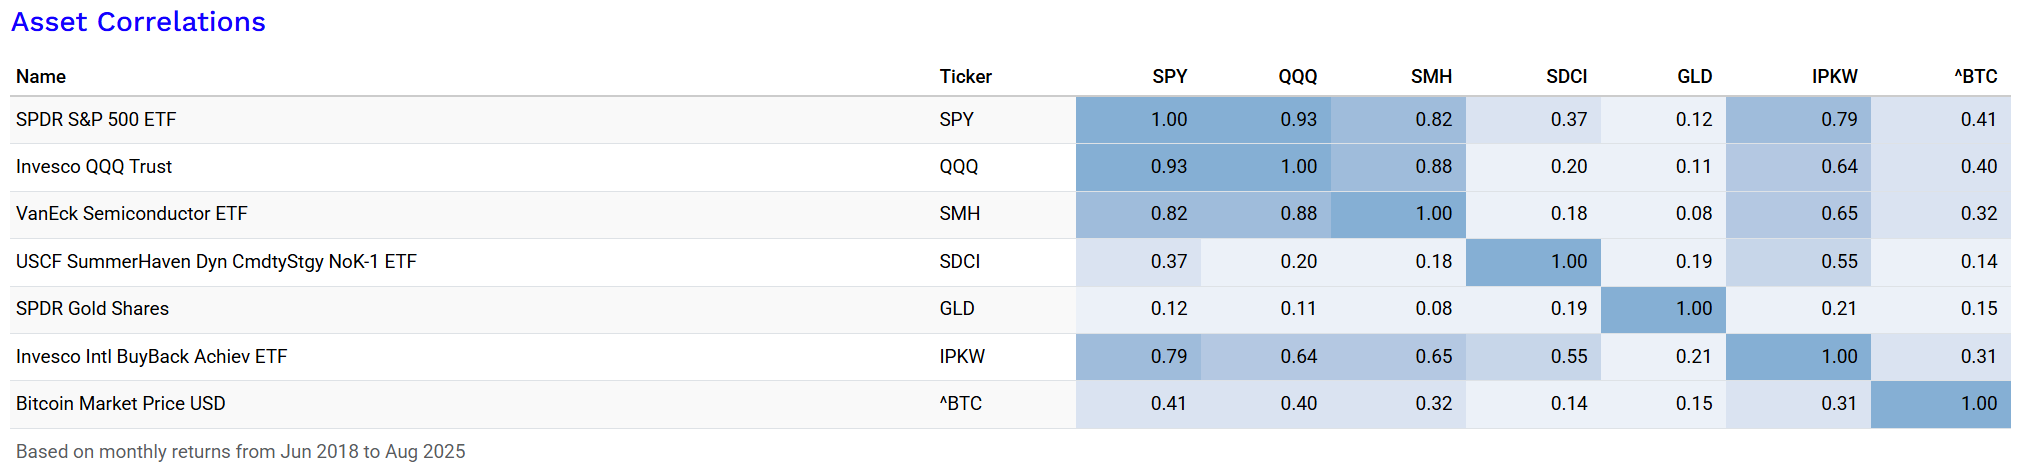Screen dimensions: 2035x472
Task: Click USCF SummerHaven Dyn CmdtyStgy NoK-1 ETF name
Action: click(216, 262)
